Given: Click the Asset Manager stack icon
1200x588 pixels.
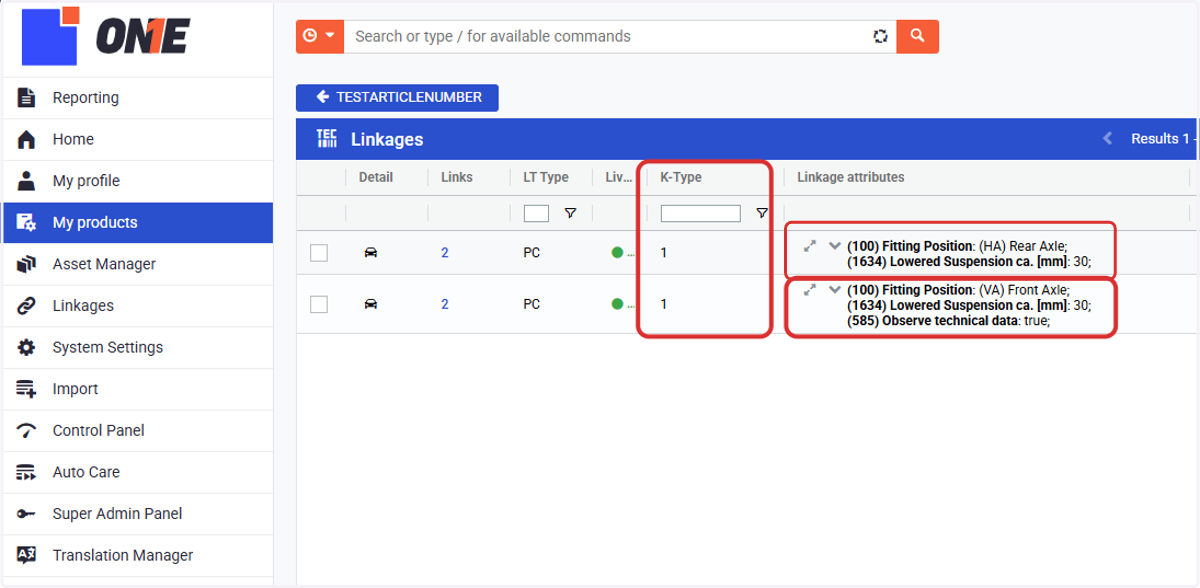Looking at the screenshot, I should click(x=27, y=264).
